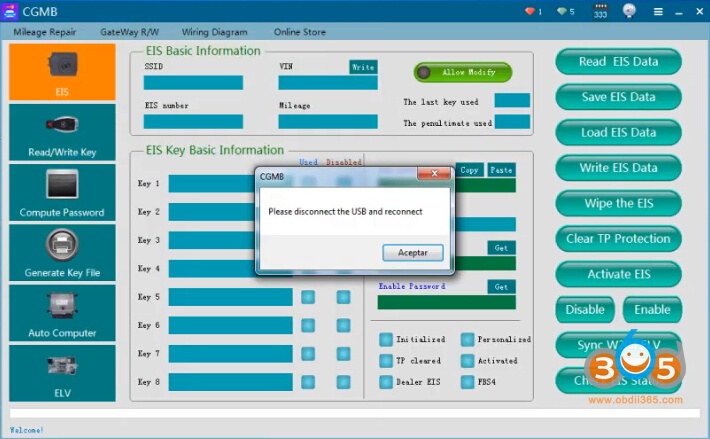The image size is (710, 439).
Task: Toggle the Key 7 Disabled checkbox
Action: [x=343, y=354]
